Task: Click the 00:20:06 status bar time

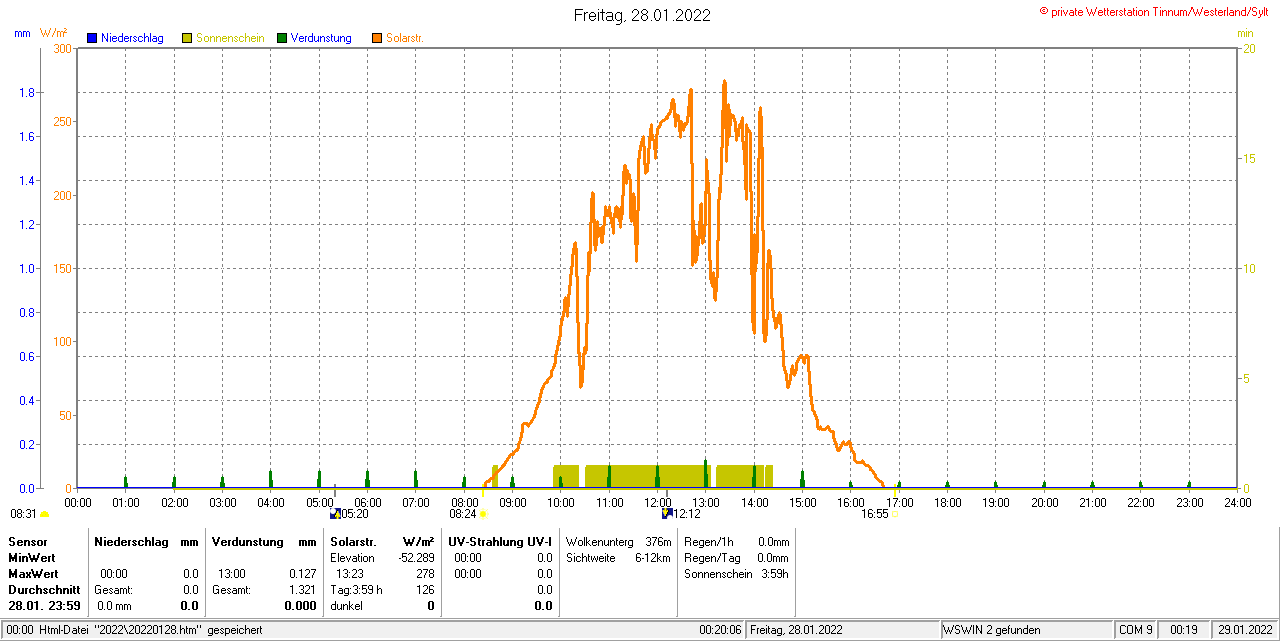Action: 720,630
